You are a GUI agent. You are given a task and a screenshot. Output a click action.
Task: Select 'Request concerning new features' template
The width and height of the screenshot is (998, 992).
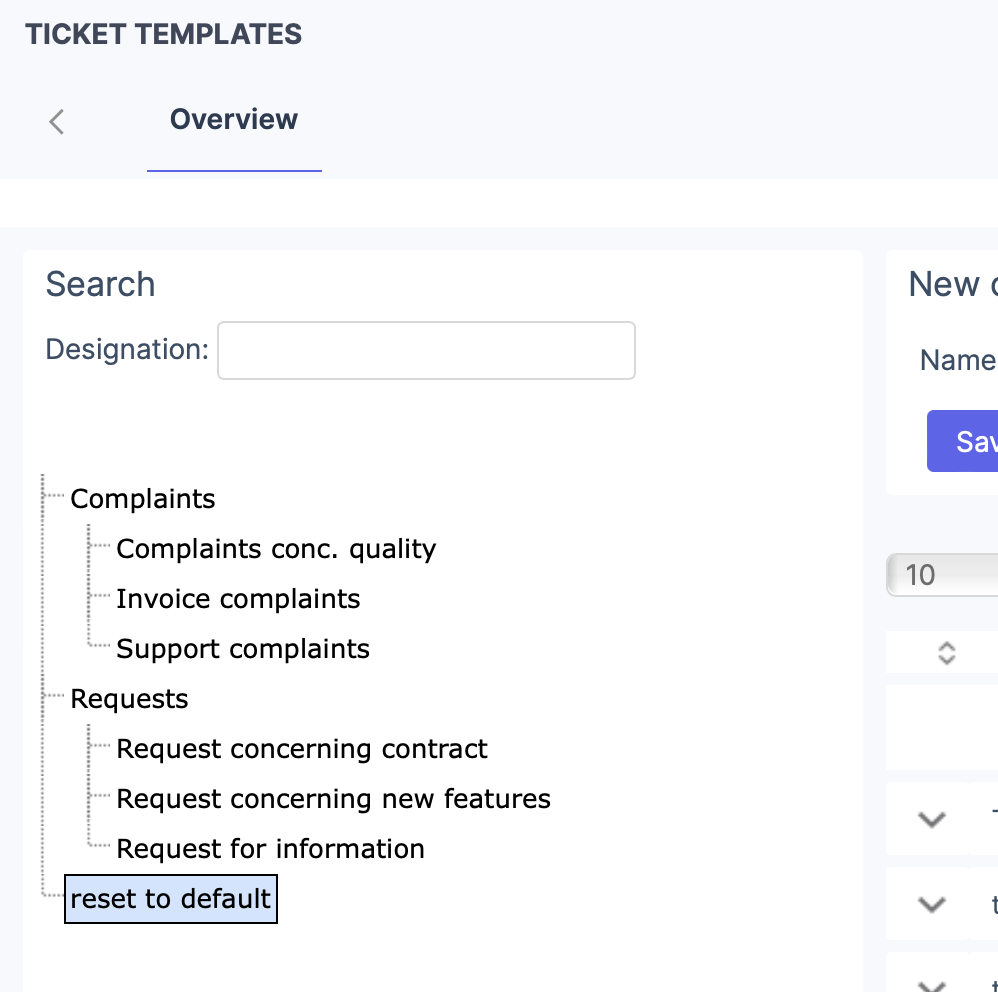click(333, 798)
